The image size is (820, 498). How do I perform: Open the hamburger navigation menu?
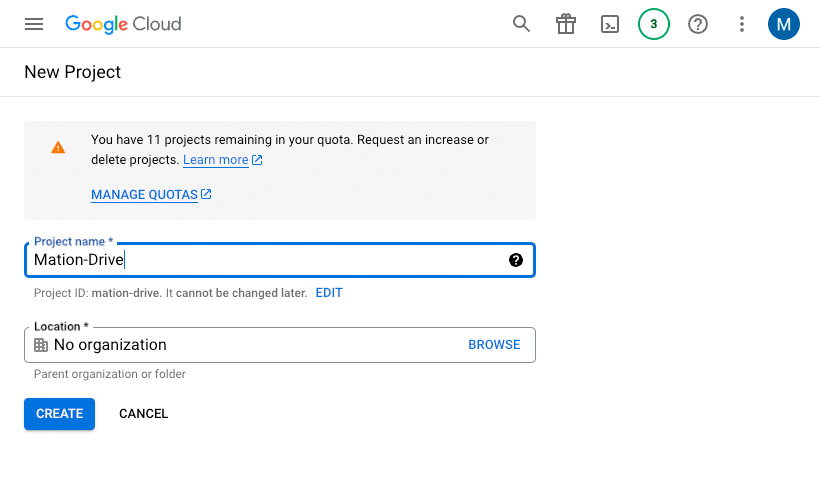(x=34, y=24)
